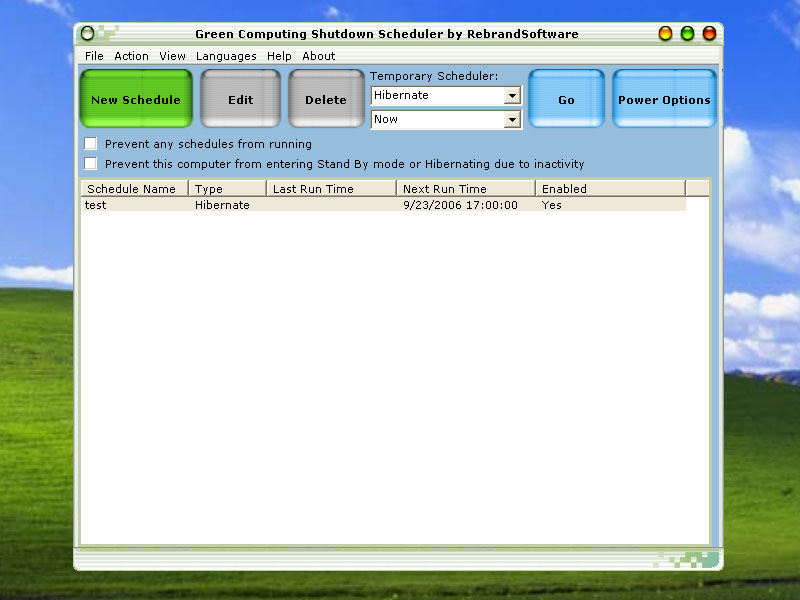The image size is (800, 600).
Task: Click the Schedule Name column header
Action: click(133, 188)
